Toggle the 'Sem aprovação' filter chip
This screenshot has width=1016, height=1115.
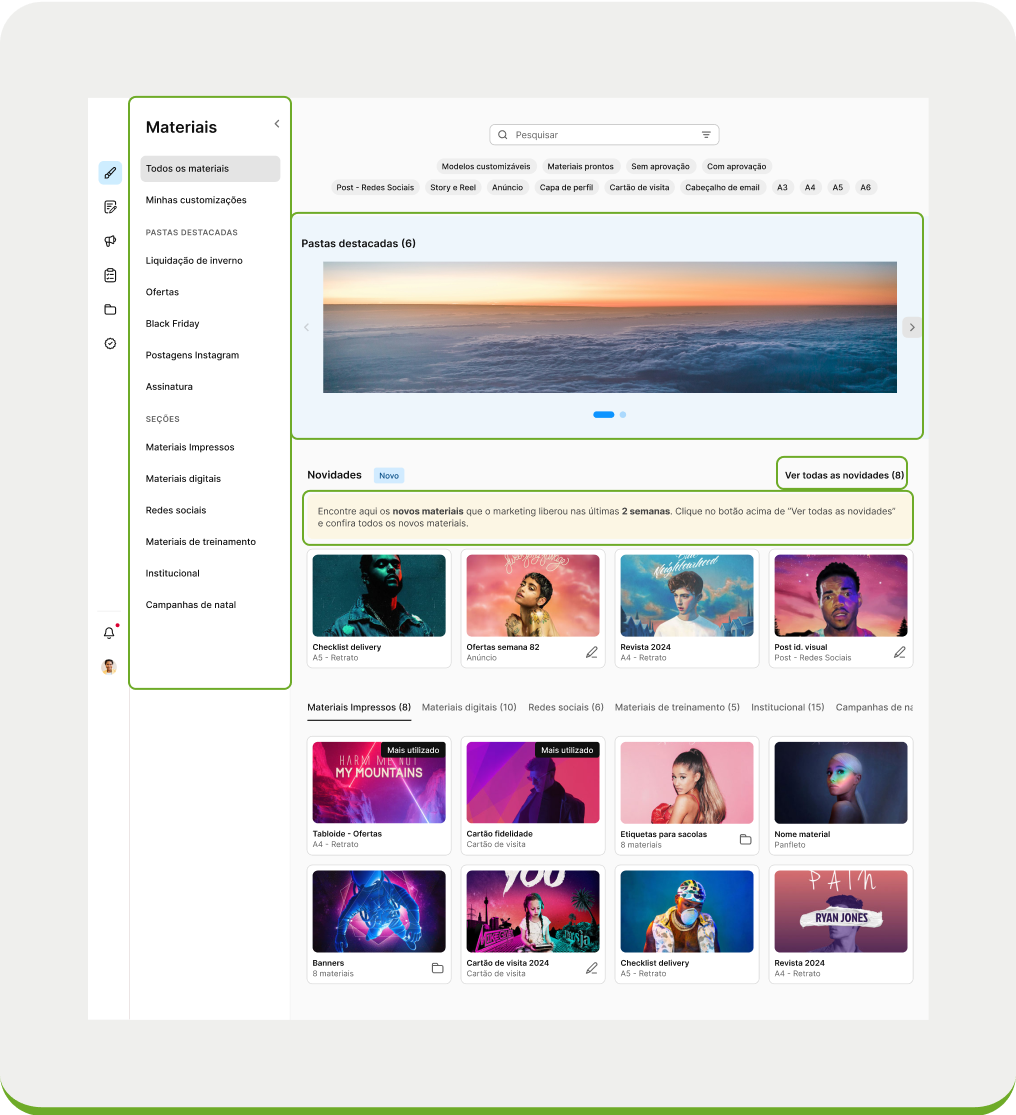coord(659,167)
